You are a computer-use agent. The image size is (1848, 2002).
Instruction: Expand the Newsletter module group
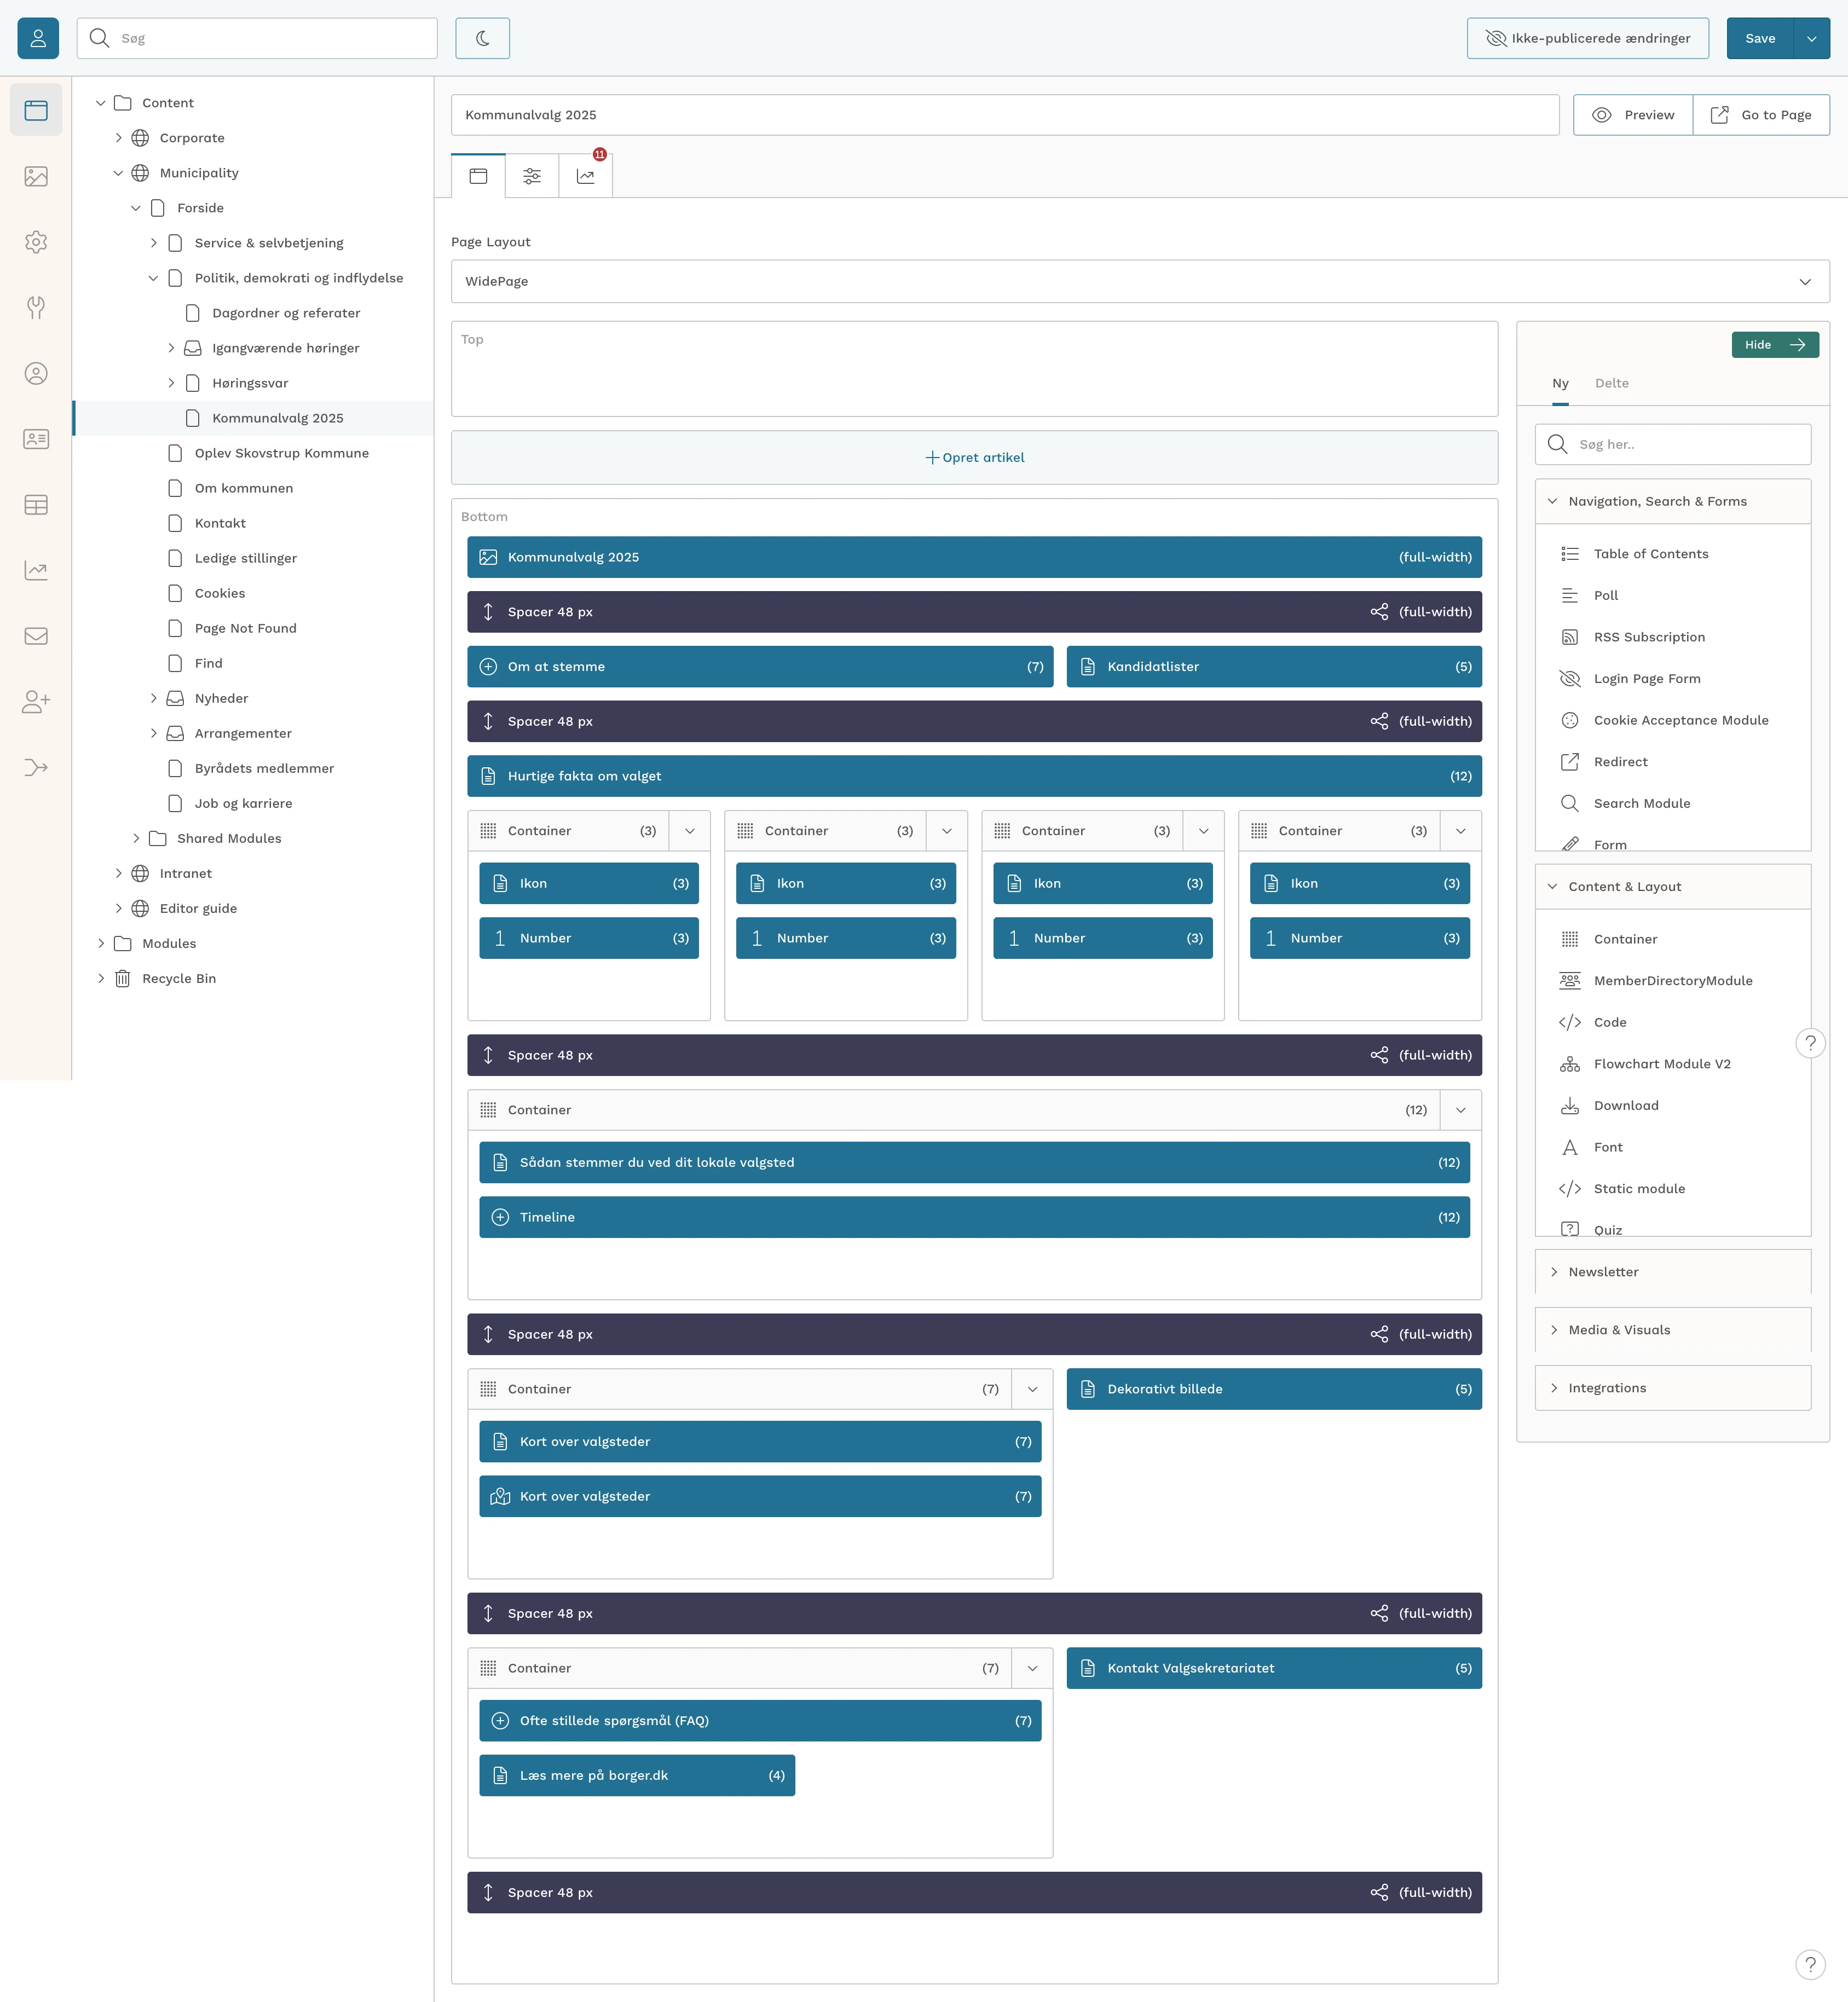(x=1673, y=1272)
